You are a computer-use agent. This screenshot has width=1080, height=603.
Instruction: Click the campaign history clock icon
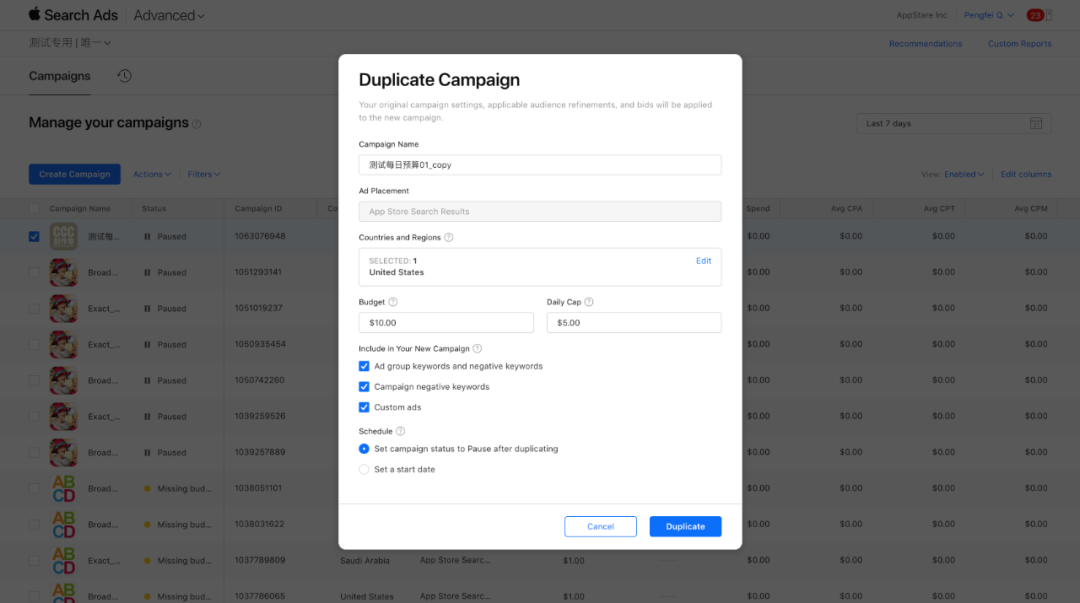(x=124, y=76)
